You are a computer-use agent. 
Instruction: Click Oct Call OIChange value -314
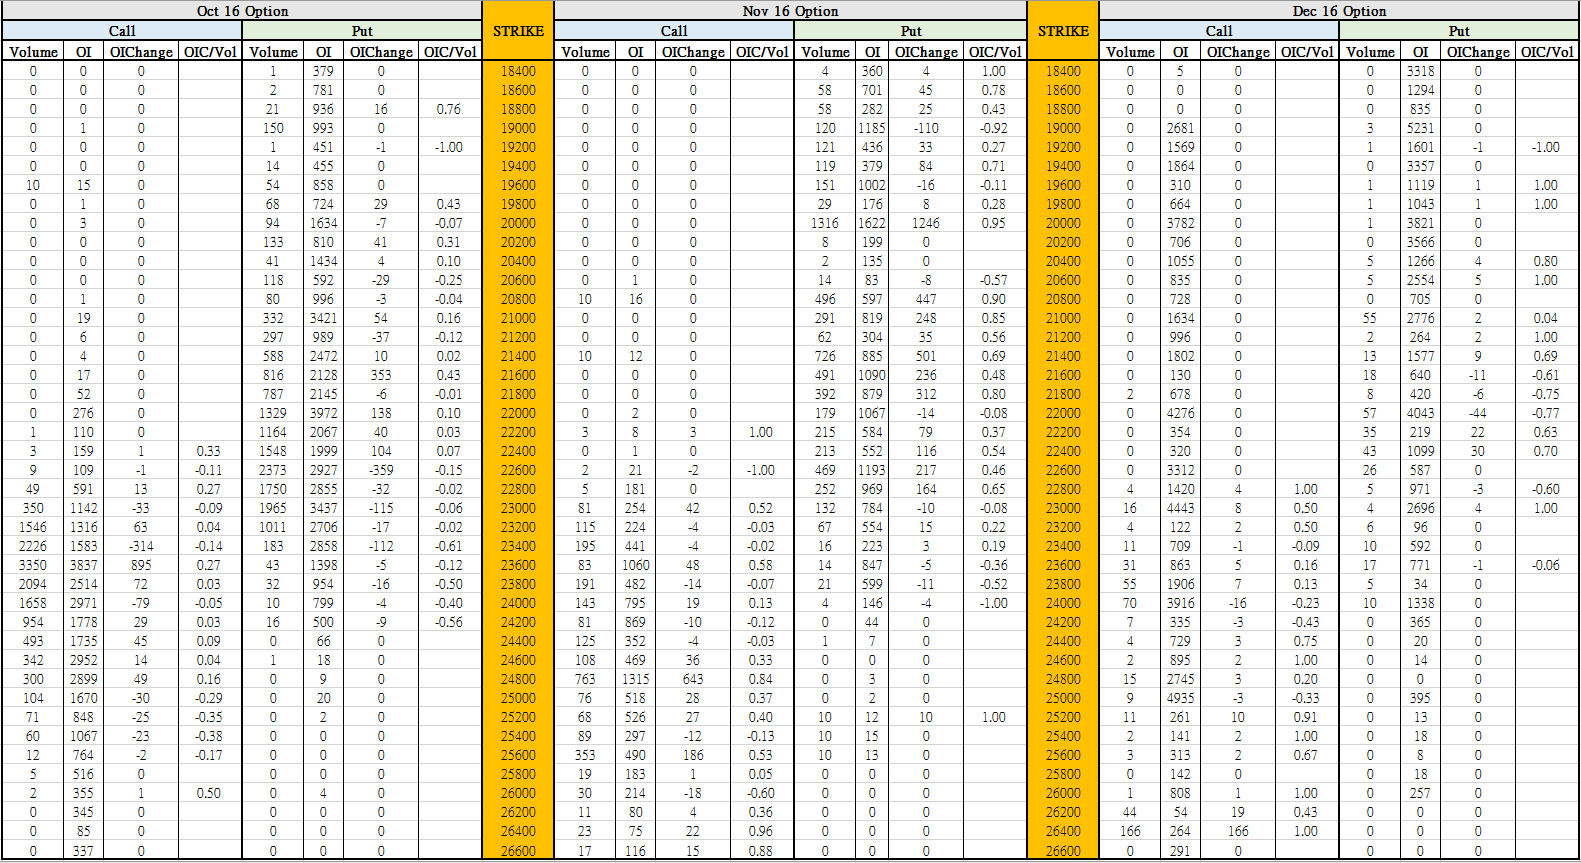(140, 546)
